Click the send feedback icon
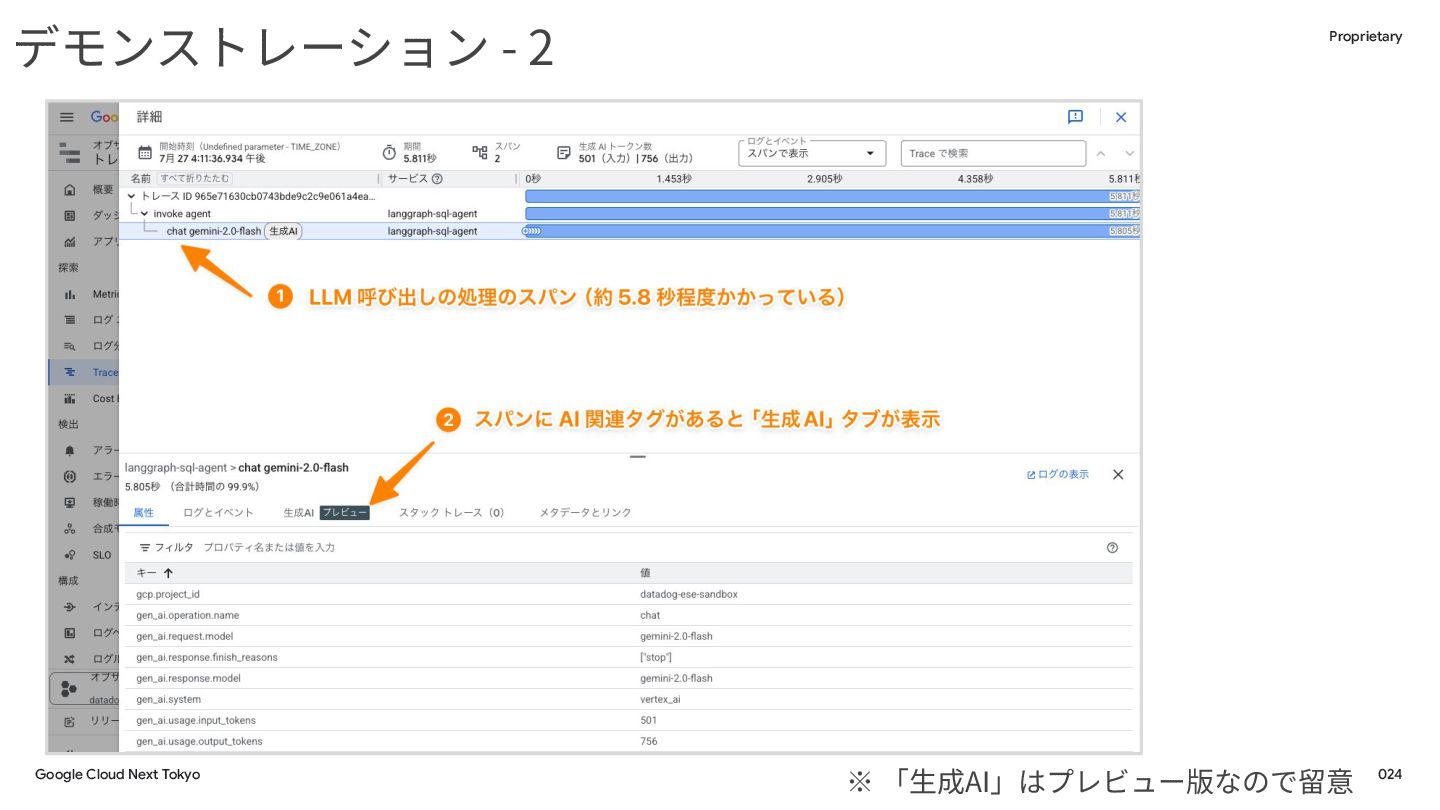This screenshot has height=810, width=1440. point(1076,117)
